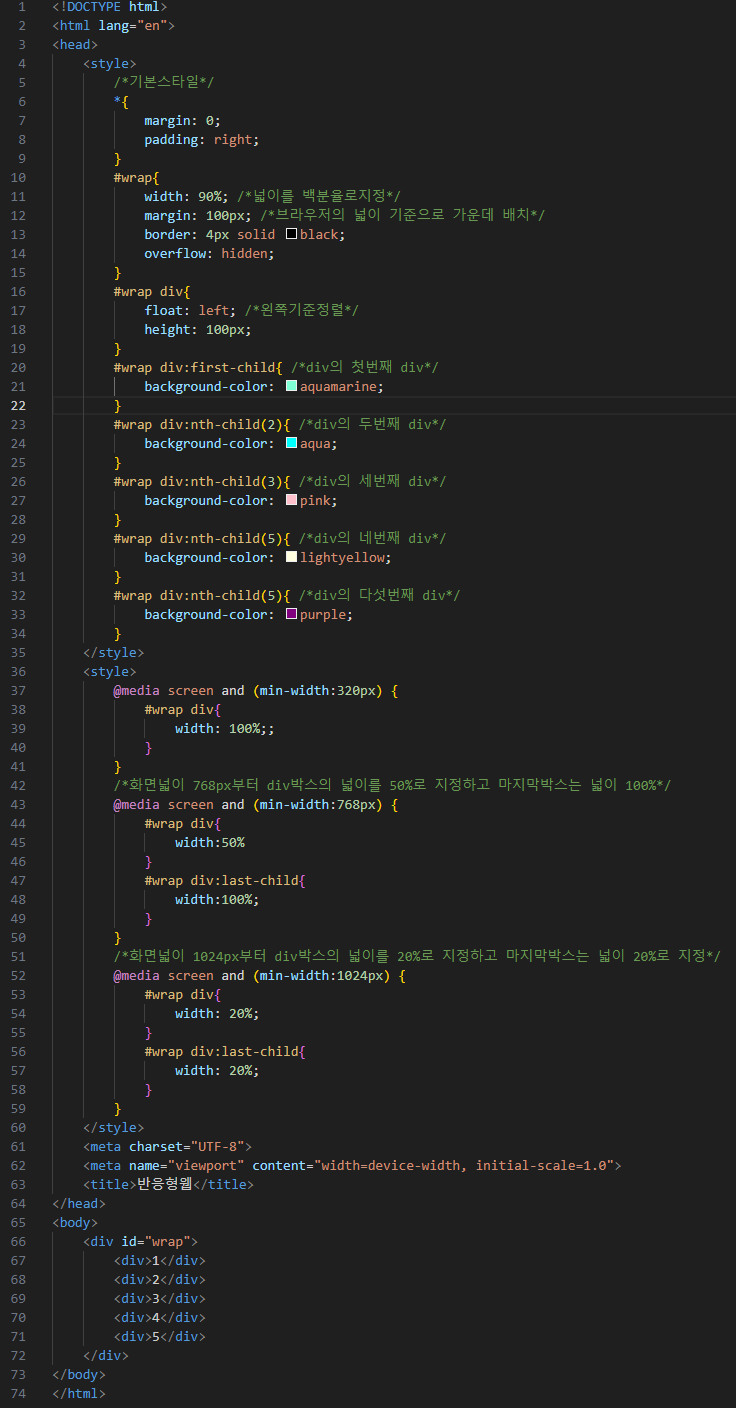Image resolution: width=736 pixels, height=1408 pixels.
Task: Click the 왼쪽기준정렬 comment
Action: pos(302,310)
